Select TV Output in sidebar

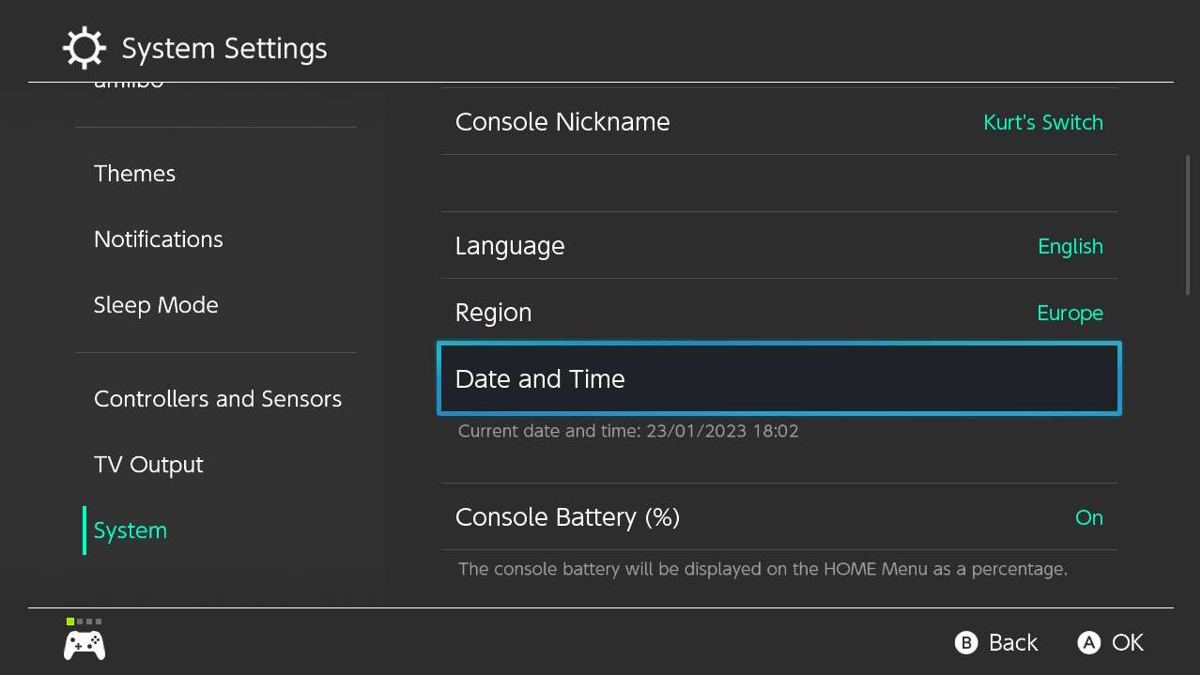point(149,465)
